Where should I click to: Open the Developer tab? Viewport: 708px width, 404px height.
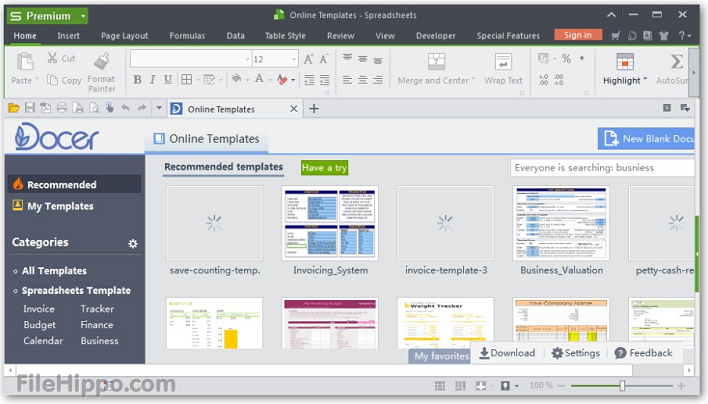pyautogui.click(x=435, y=36)
